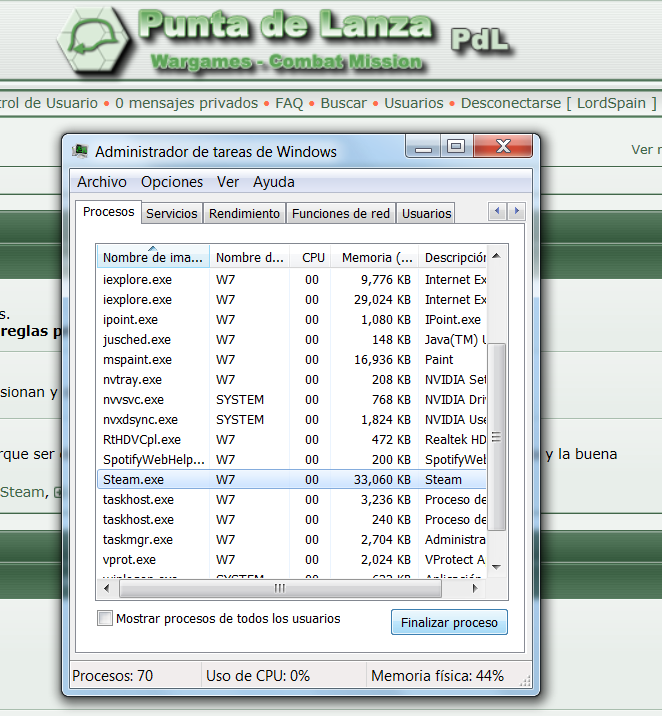
Task: Open 0 mensajes privados link in forum
Action: 186,103
